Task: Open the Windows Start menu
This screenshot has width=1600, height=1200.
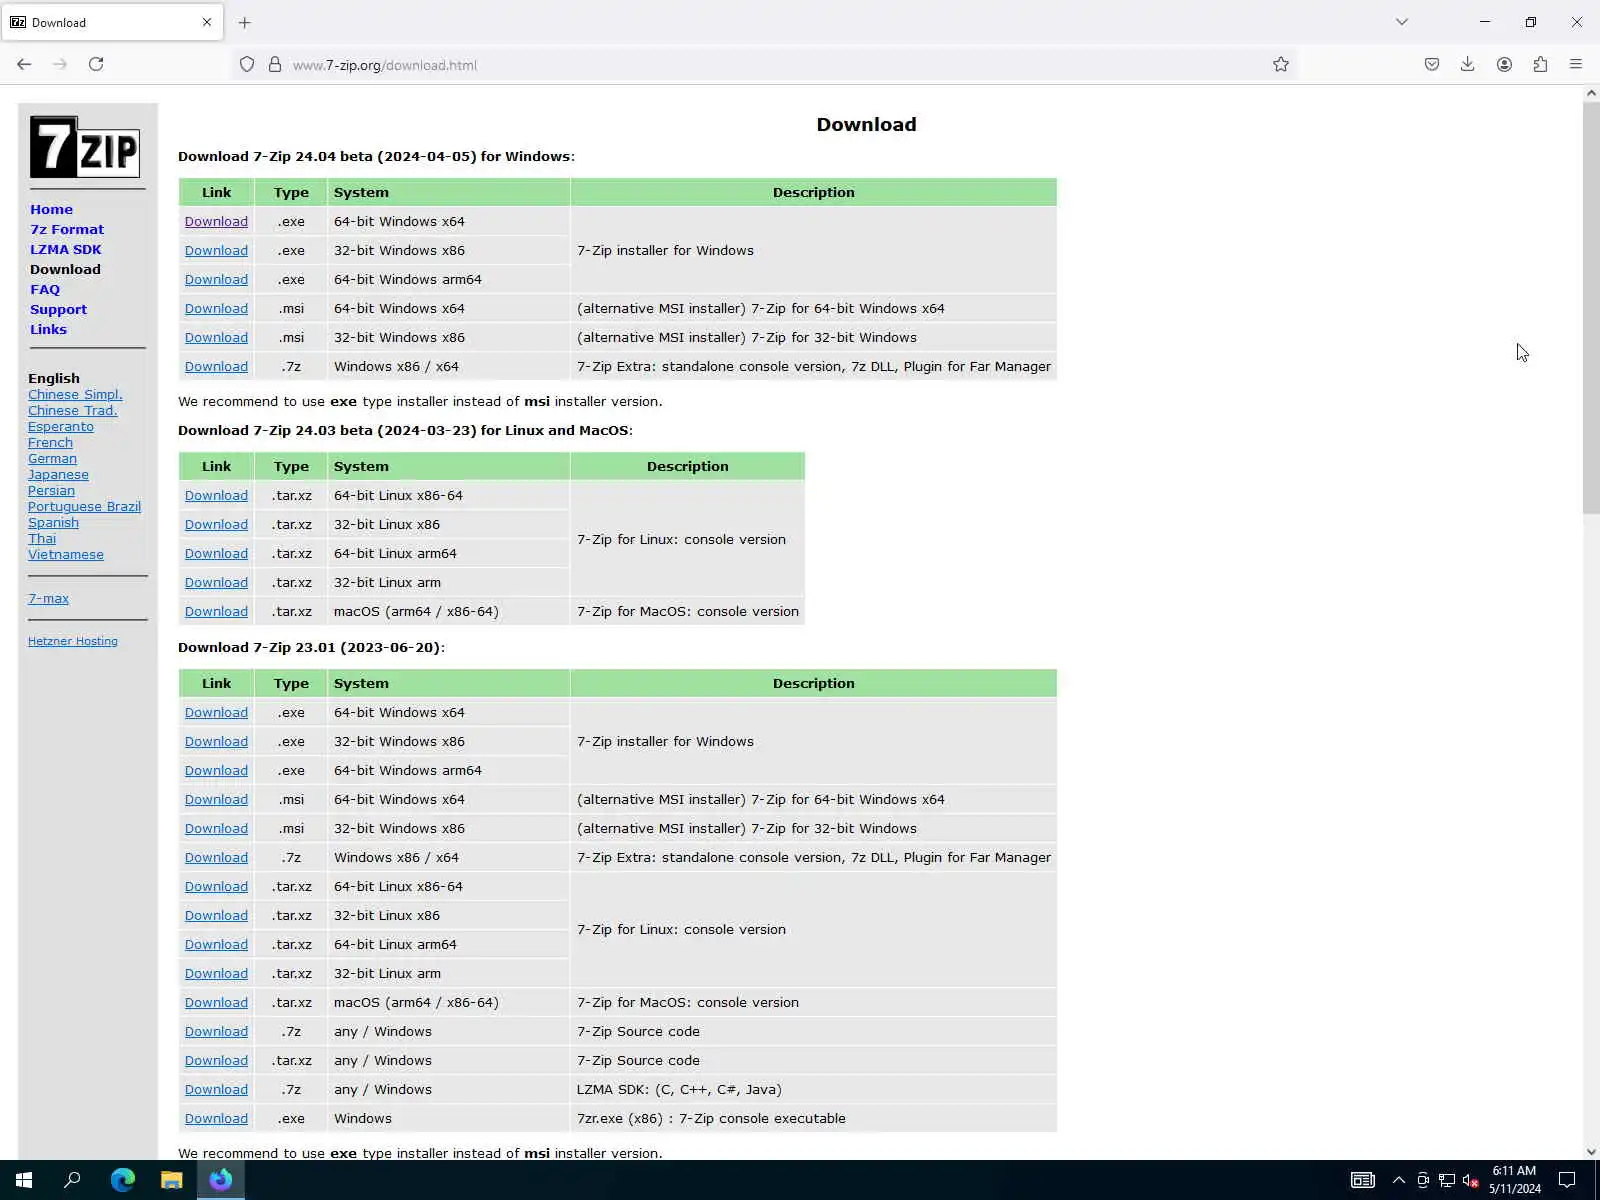Action: pyautogui.click(x=24, y=1180)
